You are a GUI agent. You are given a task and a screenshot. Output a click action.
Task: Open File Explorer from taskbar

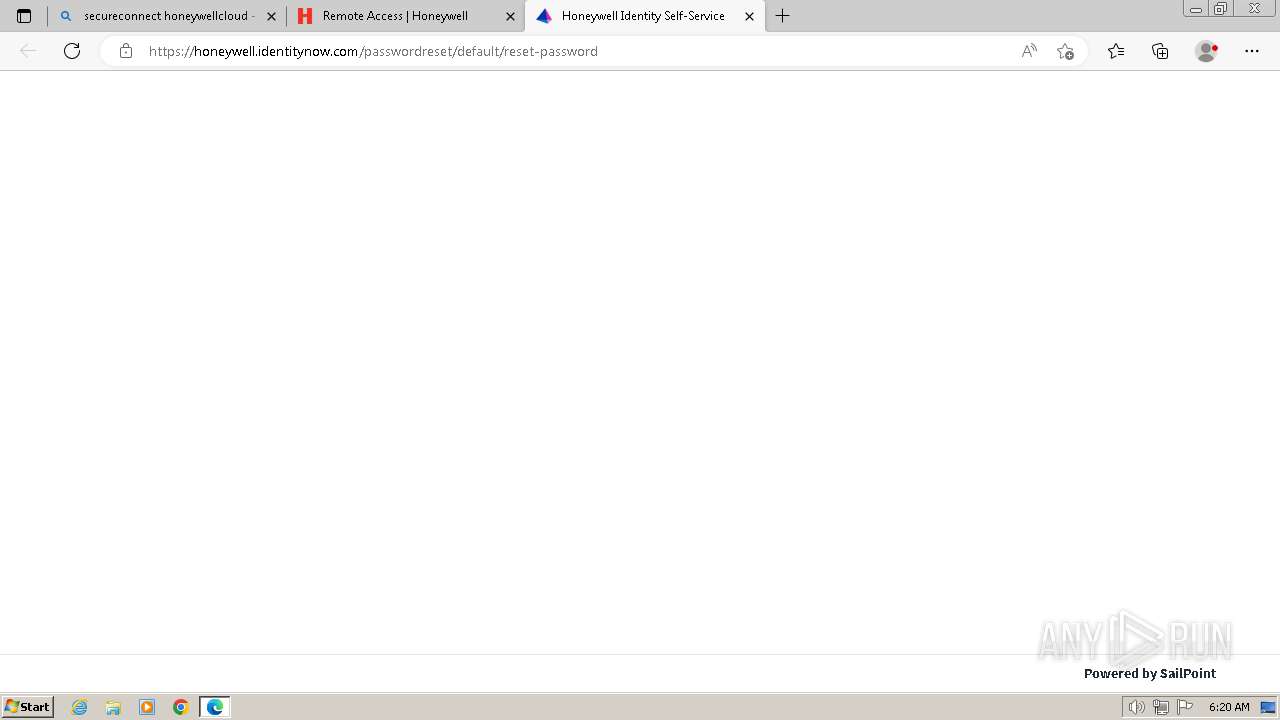pos(113,707)
